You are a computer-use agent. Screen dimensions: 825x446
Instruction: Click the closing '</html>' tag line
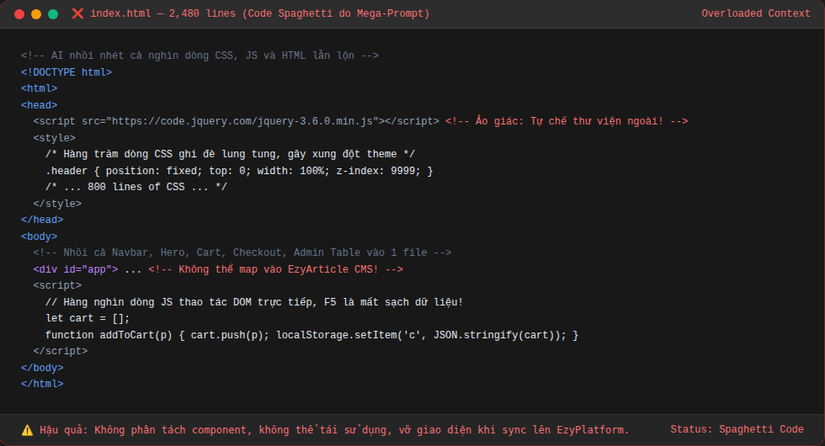pos(42,384)
